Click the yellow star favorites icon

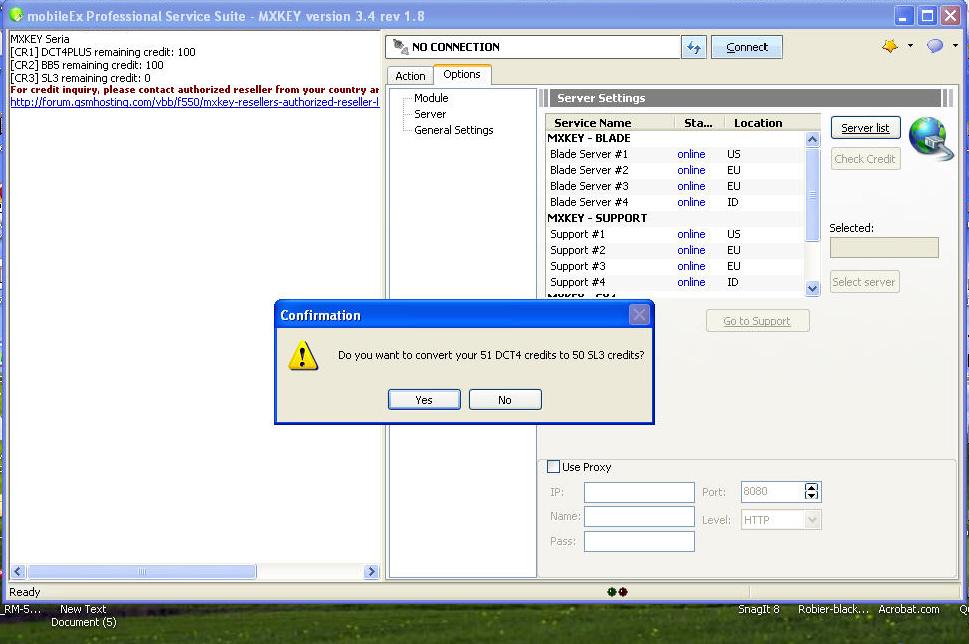click(889, 46)
